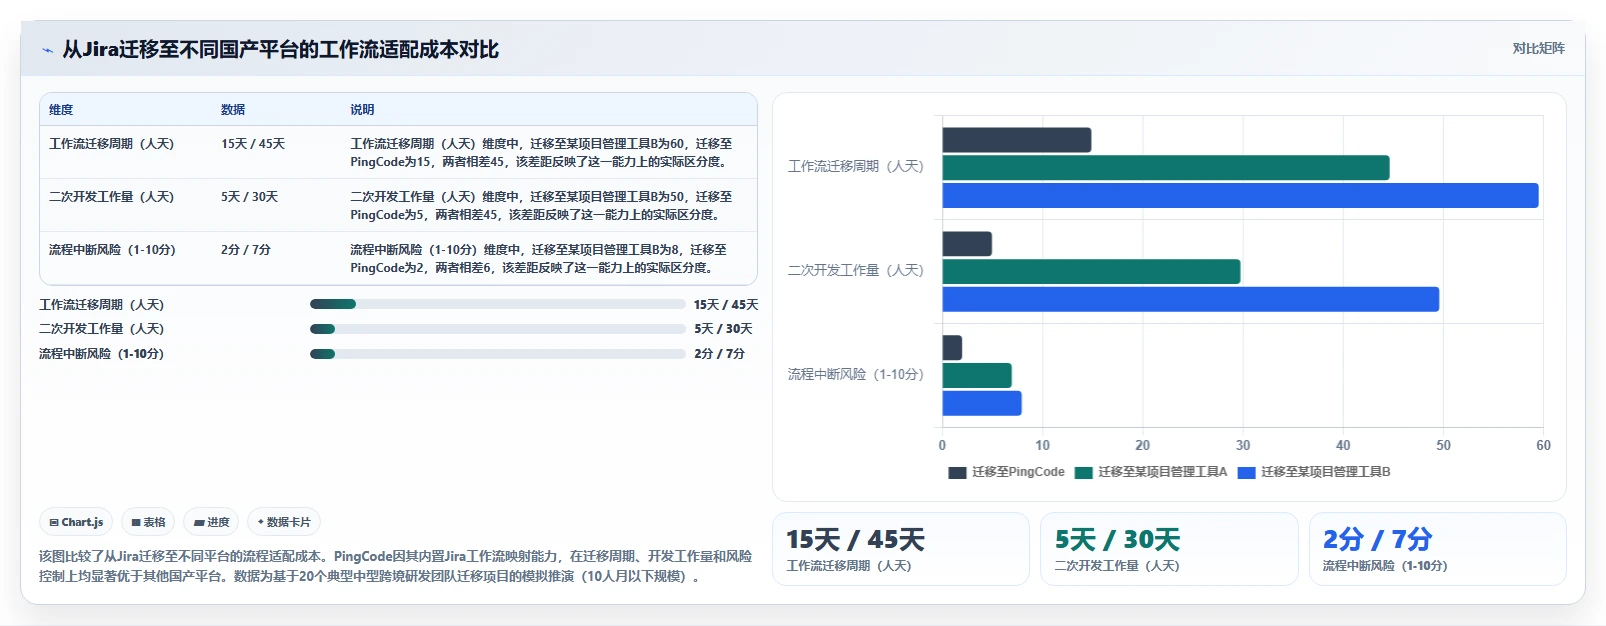This screenshot has height=626, width=1606.
Task: Select the Chart.js tag chip
Action: click(76, 522)
